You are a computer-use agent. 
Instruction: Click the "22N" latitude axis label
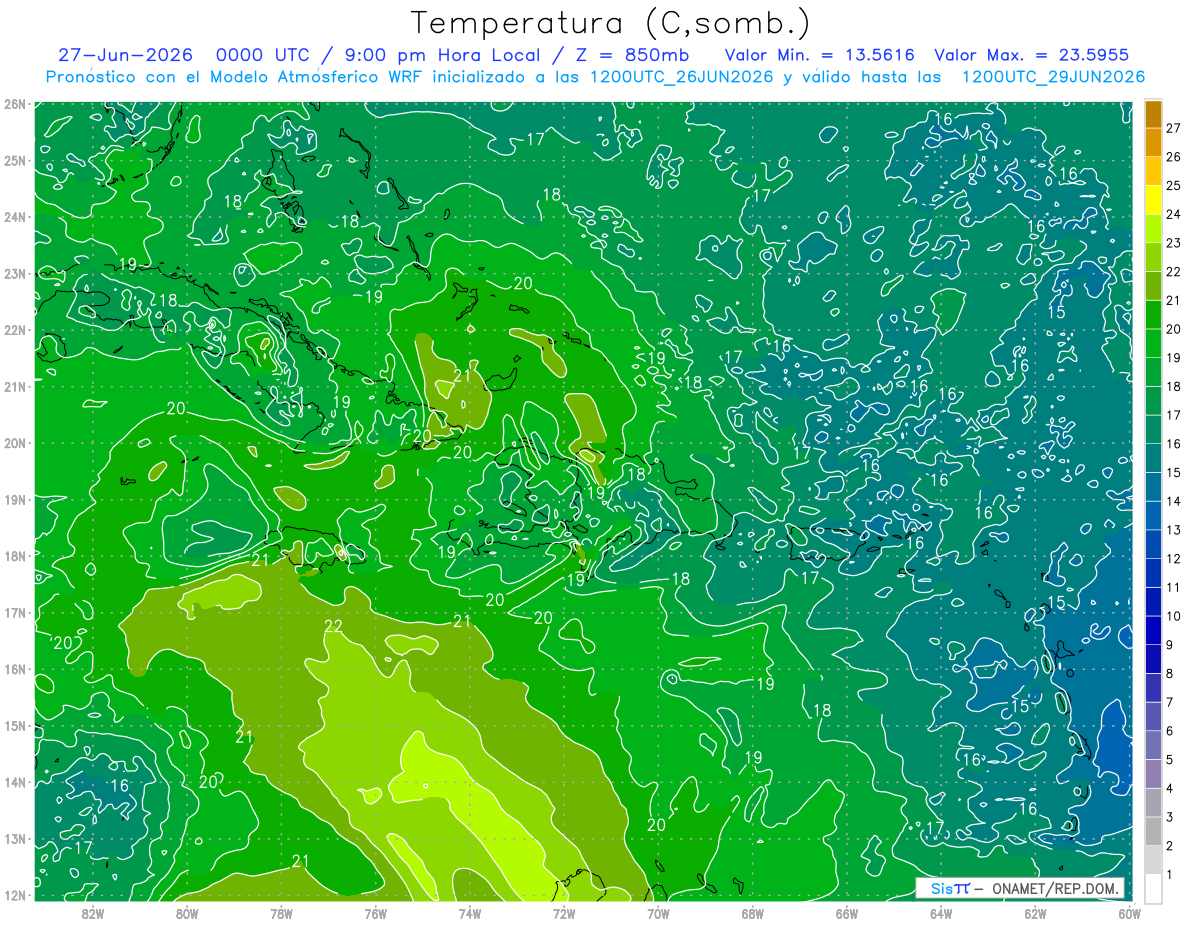[x=14, y=330]
